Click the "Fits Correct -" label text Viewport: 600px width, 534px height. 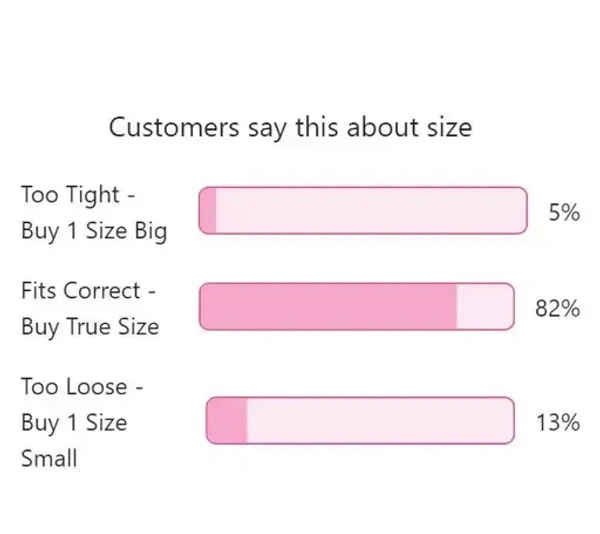coord(88,290)
